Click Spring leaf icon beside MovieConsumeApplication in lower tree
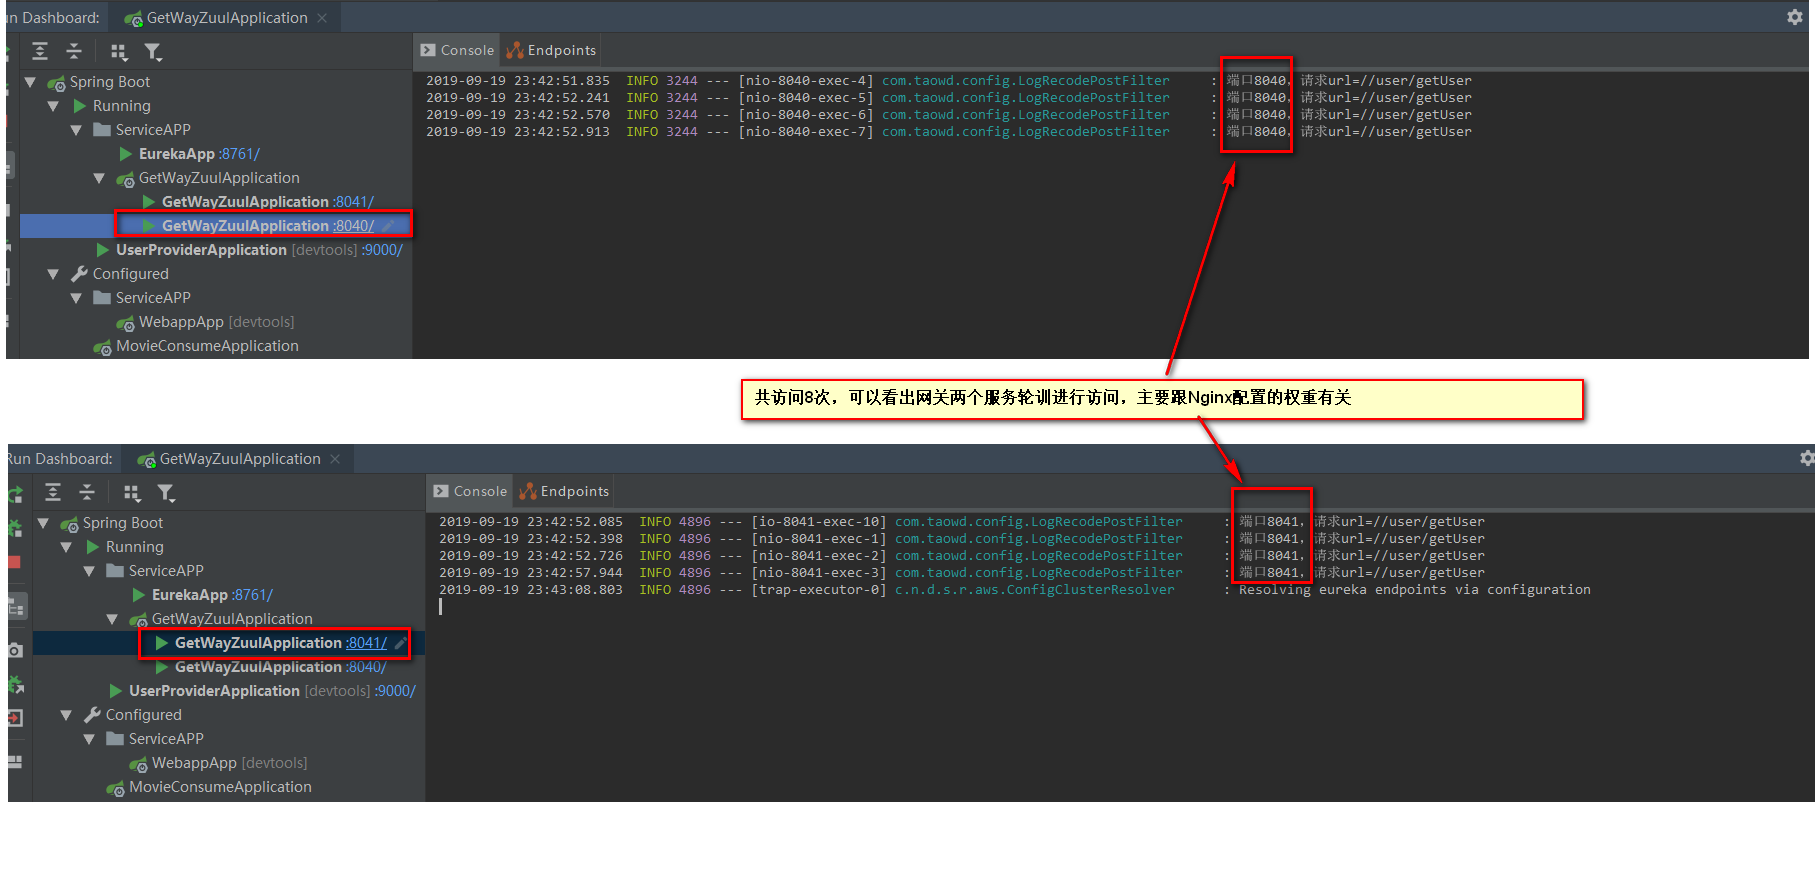1815x884 pixels. (116, 788)
